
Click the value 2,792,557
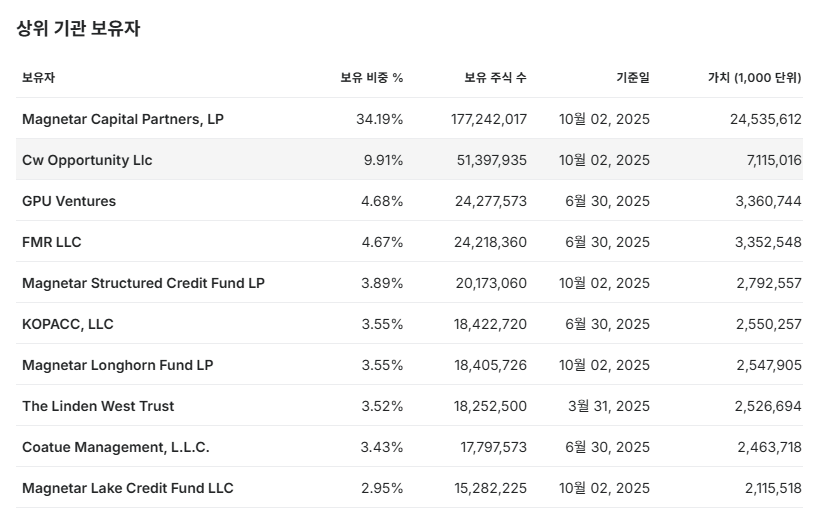click(x=769, y=283)
